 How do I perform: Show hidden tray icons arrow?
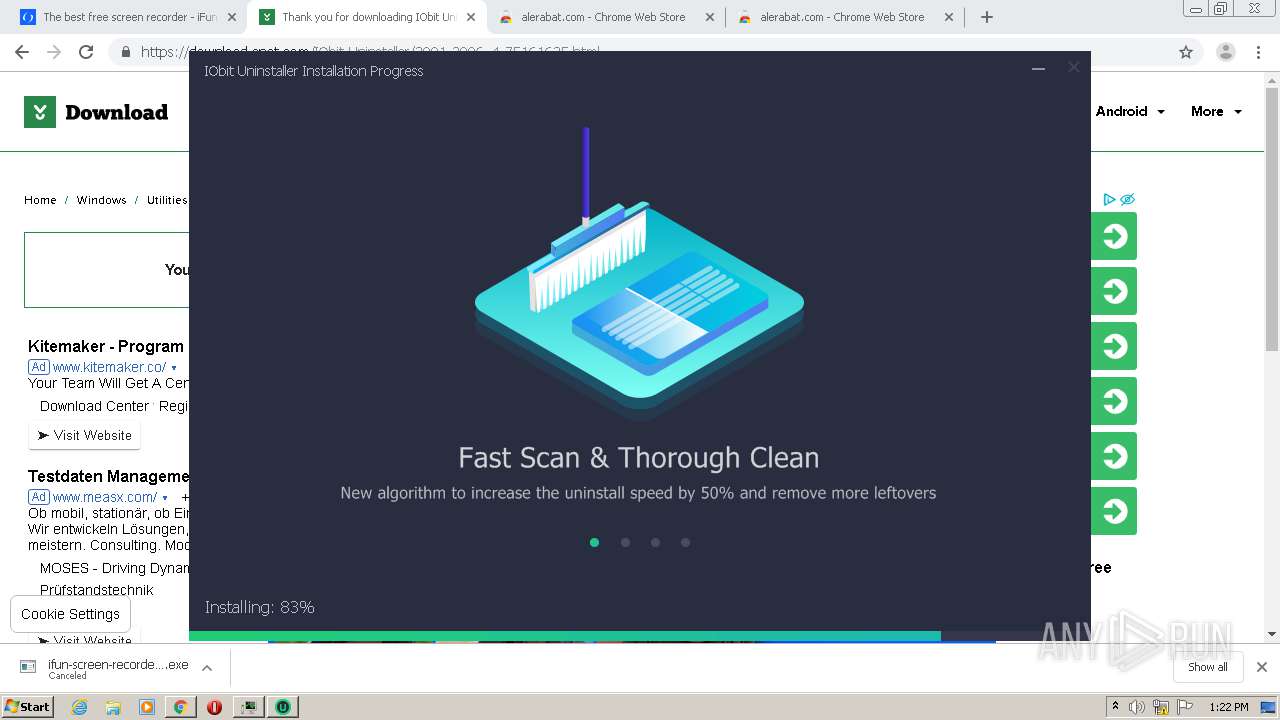click(1115, 707)
